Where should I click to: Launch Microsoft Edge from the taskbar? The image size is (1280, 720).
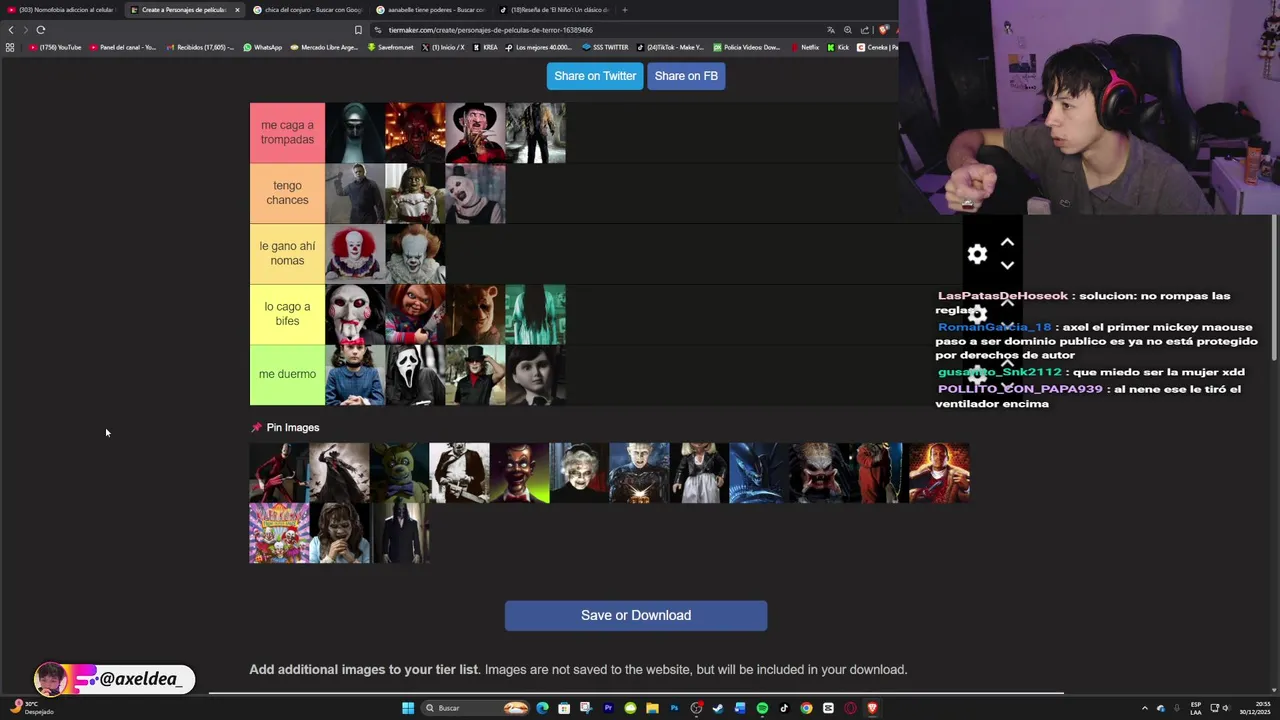(542, 708)
